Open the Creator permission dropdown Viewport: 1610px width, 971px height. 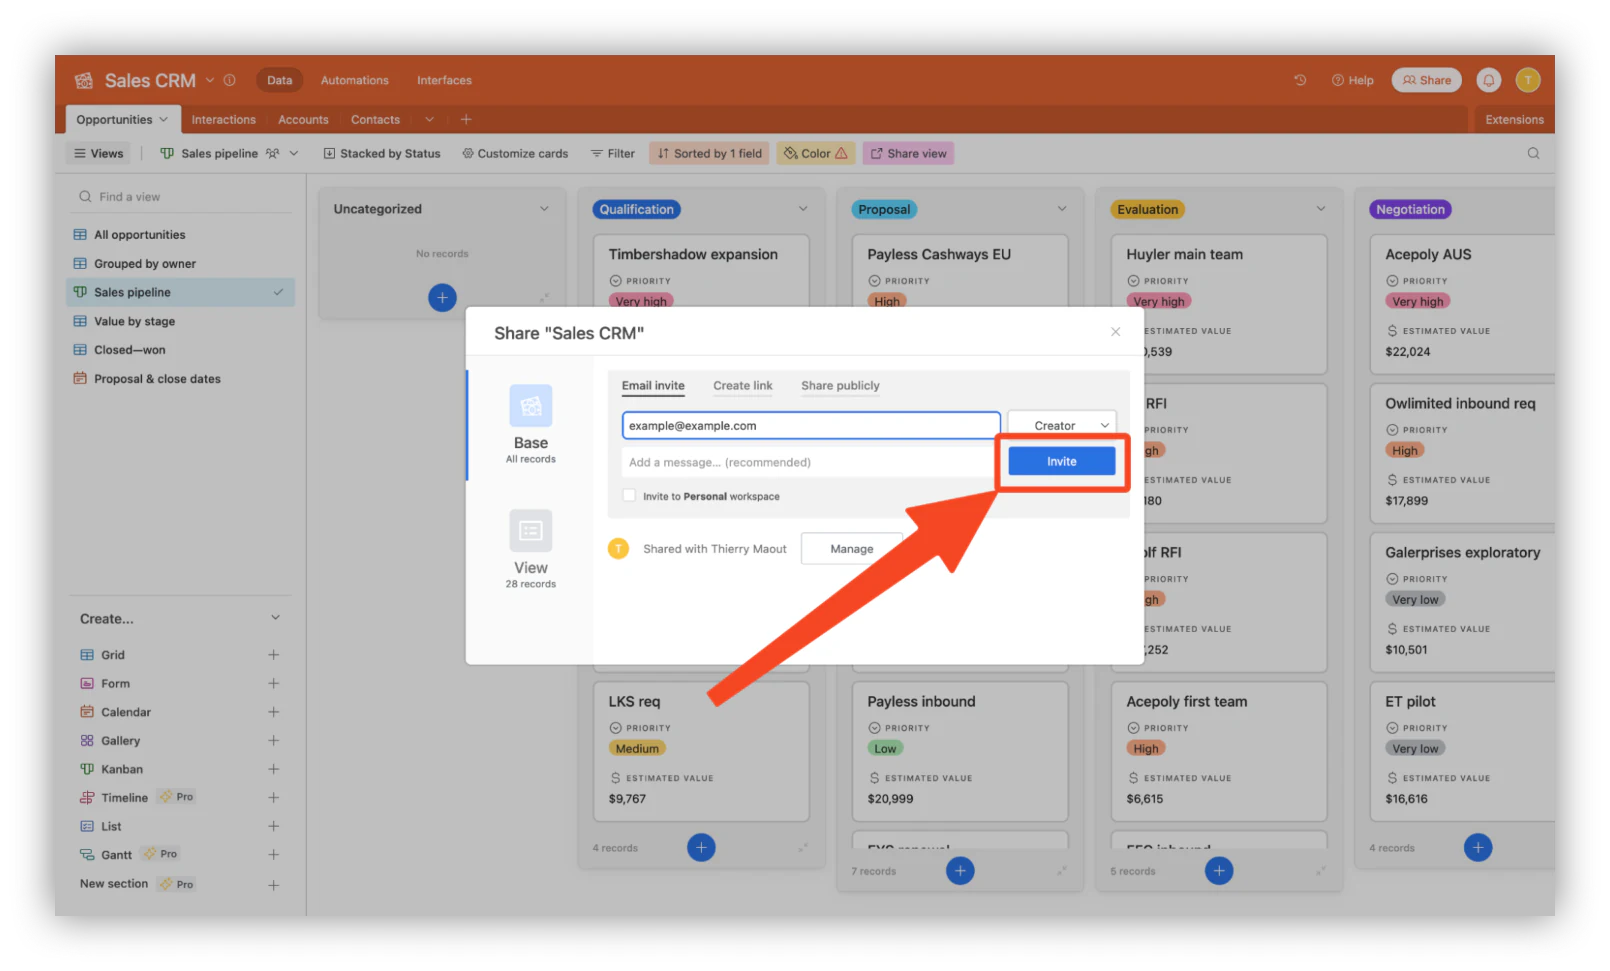coord(1061,425)
